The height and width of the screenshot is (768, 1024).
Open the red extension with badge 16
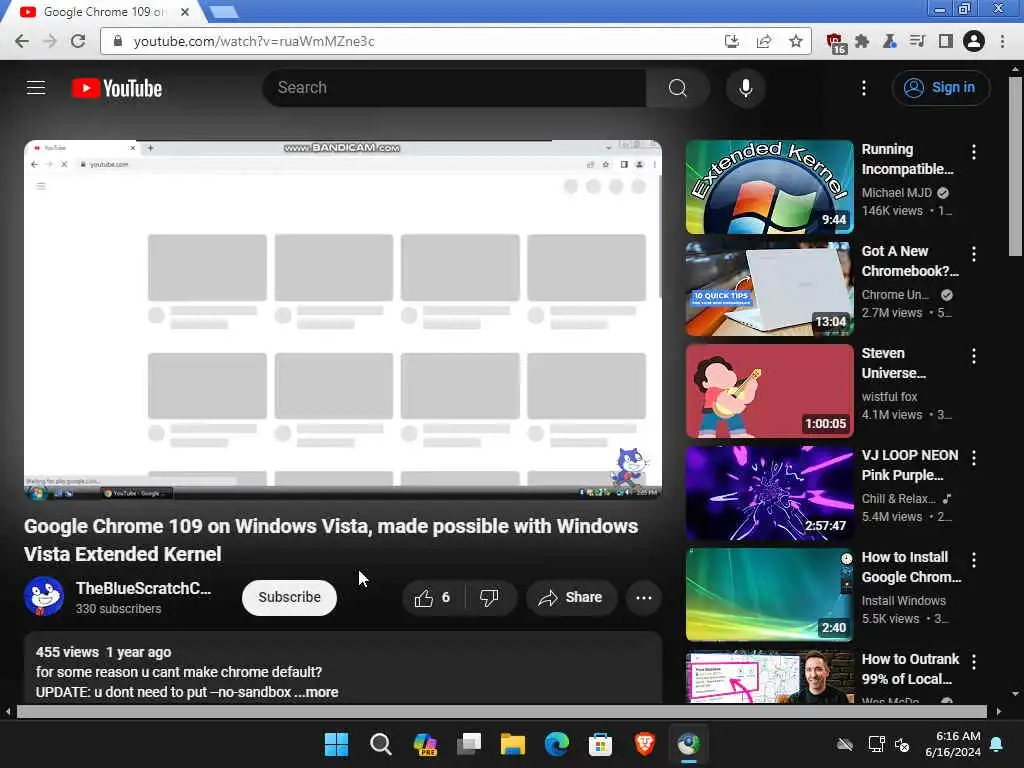click(835, 42)
